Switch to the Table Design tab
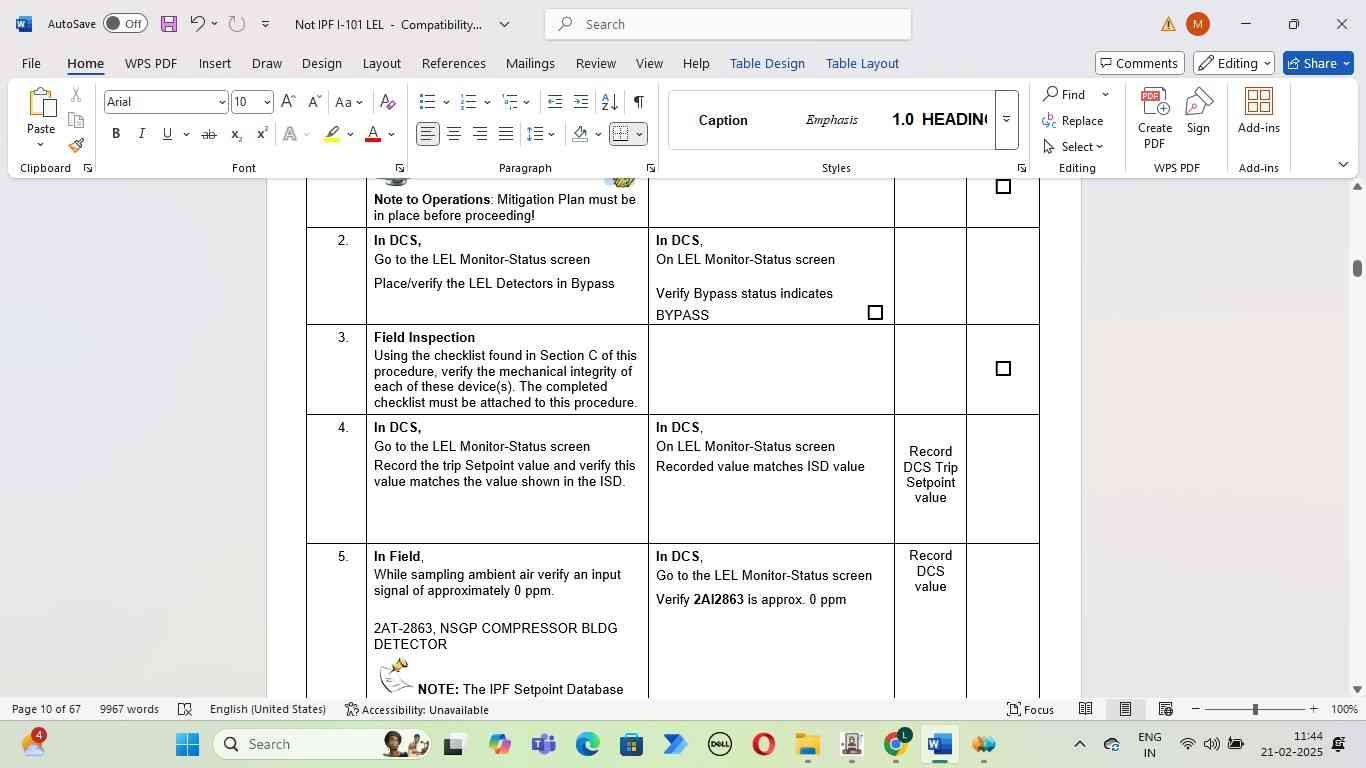Image resolution: width=1366 pixels, height=768 pixels. point(767,63)
